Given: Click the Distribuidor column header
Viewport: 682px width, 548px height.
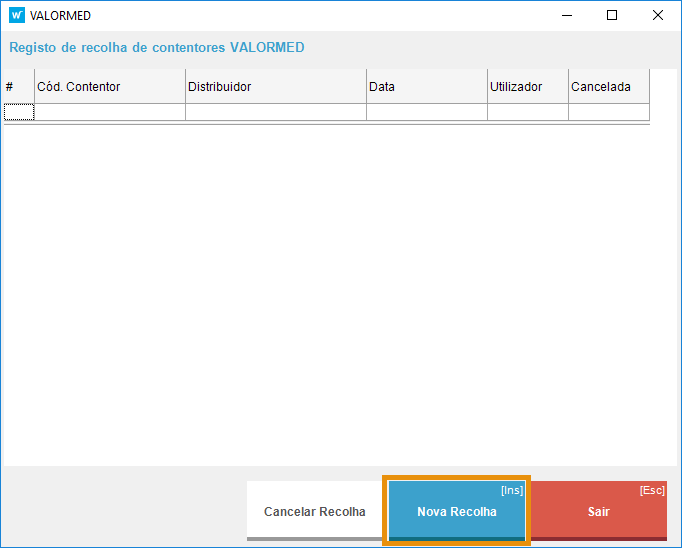Looking at the screenshot, I should pos(276,87).
